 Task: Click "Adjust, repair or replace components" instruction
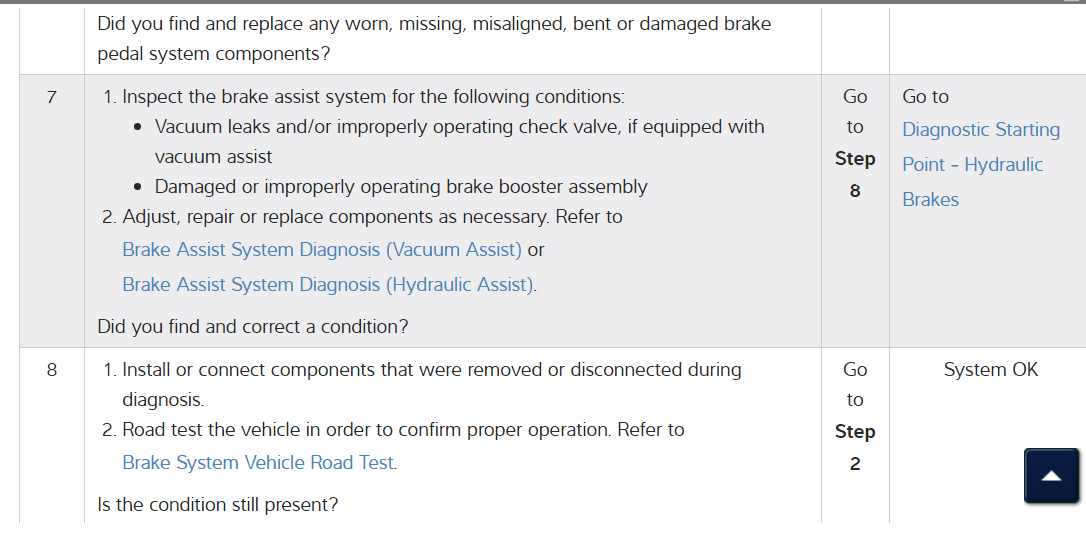pos(335,217)
